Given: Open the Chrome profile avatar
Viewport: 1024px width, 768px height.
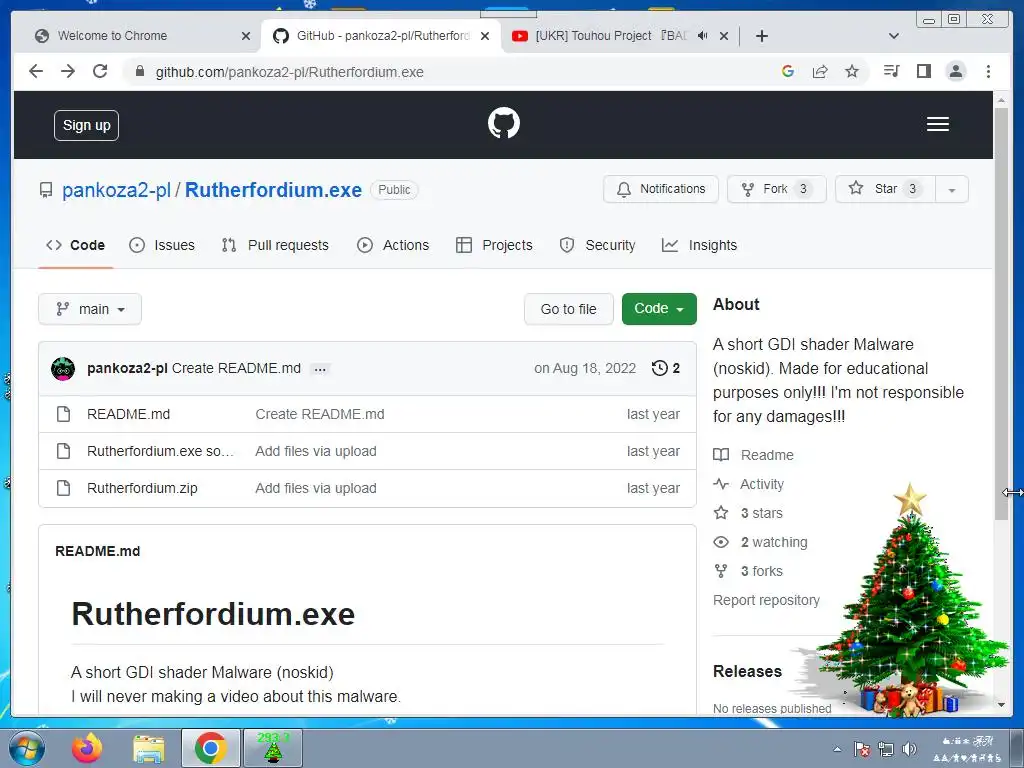Looking at the screenshot, I should 955,71.
